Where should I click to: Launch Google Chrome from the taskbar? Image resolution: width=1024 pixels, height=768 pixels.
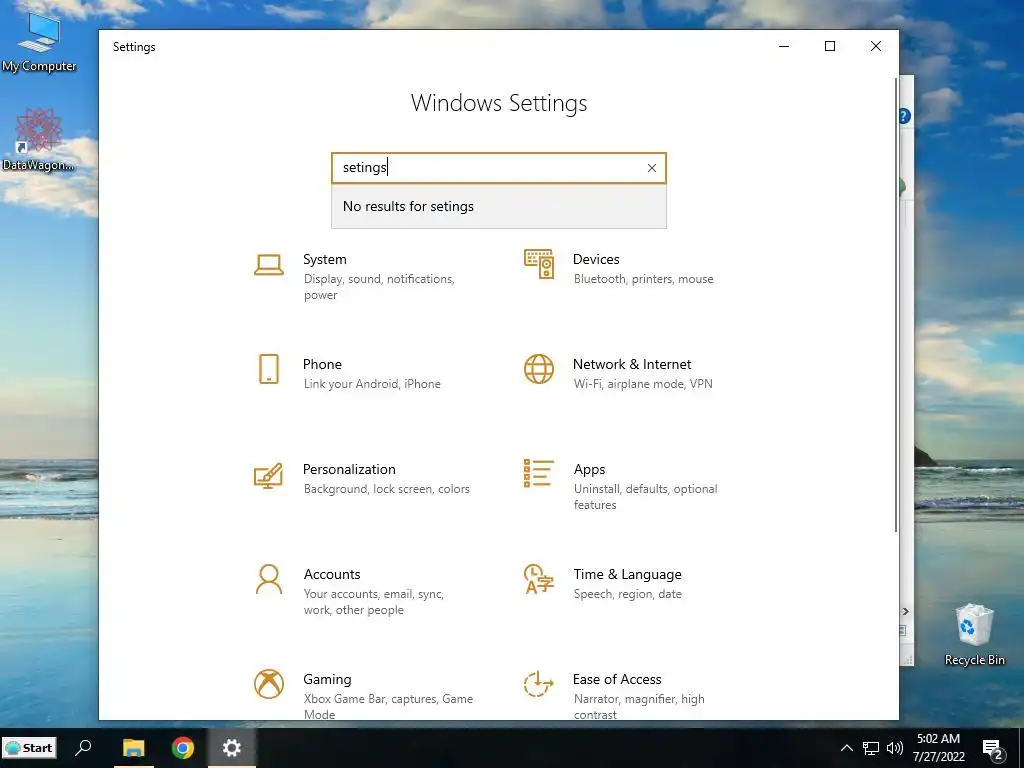(183, 747)
